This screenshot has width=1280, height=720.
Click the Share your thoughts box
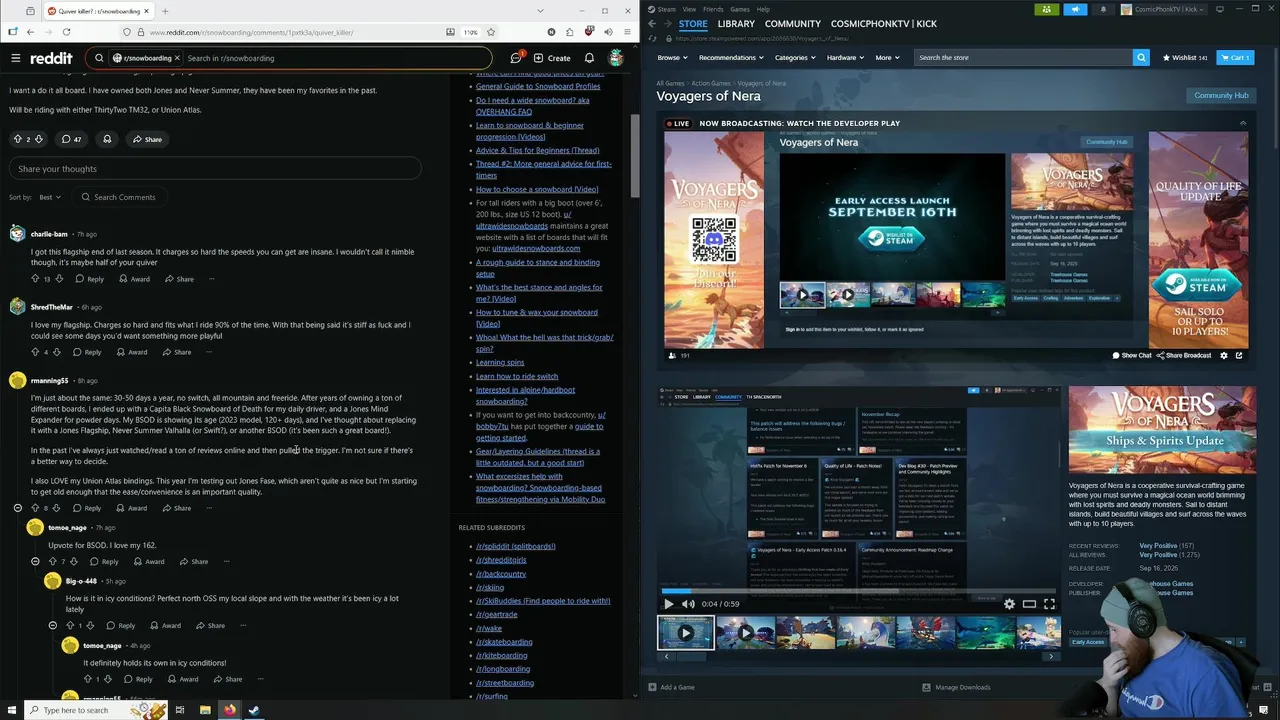[x=215, y=169]
